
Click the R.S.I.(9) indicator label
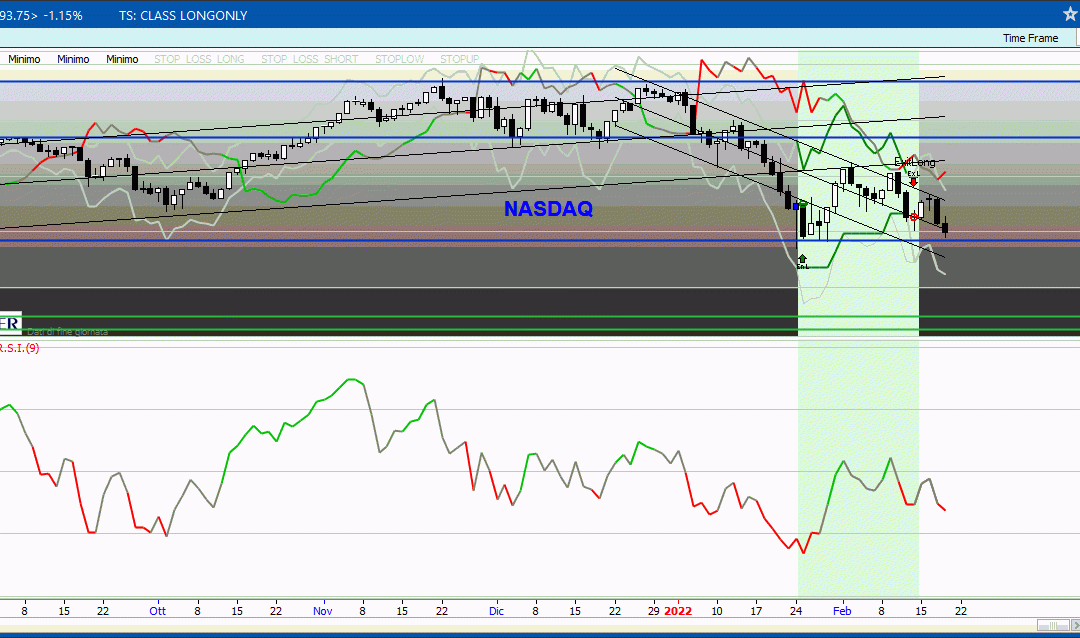point(19,348)
